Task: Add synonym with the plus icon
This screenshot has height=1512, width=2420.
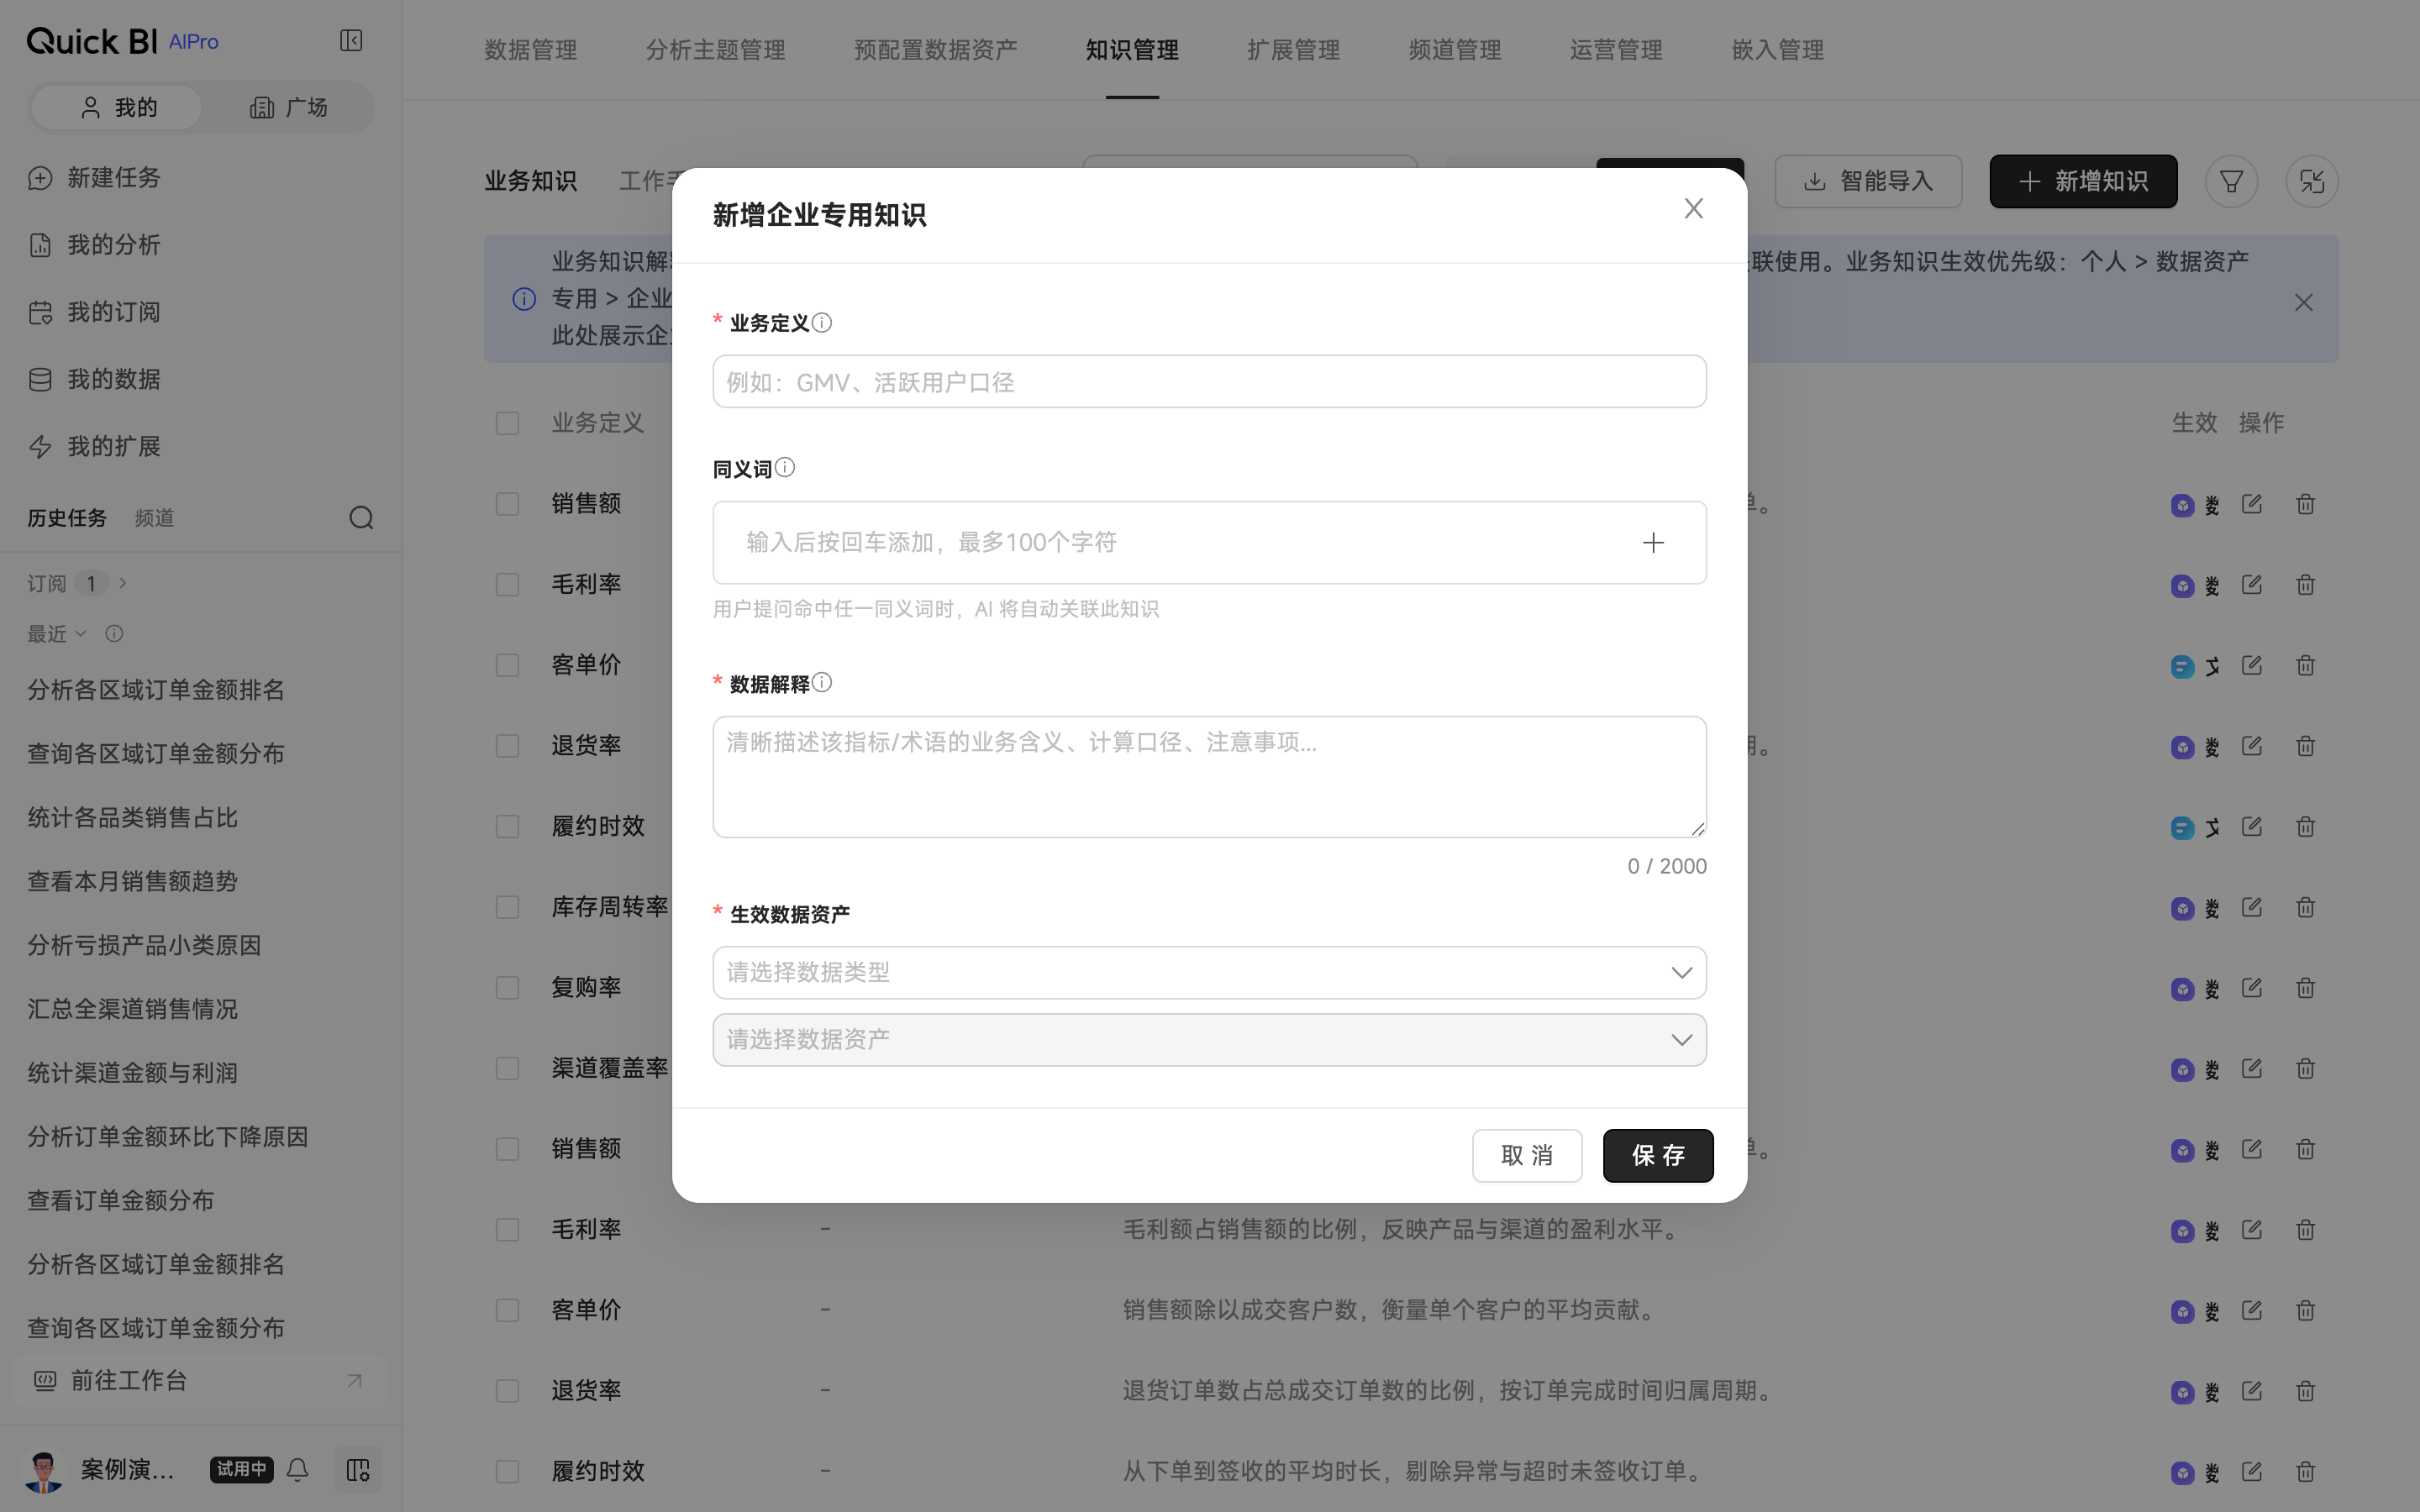Action: point(1653,542)
